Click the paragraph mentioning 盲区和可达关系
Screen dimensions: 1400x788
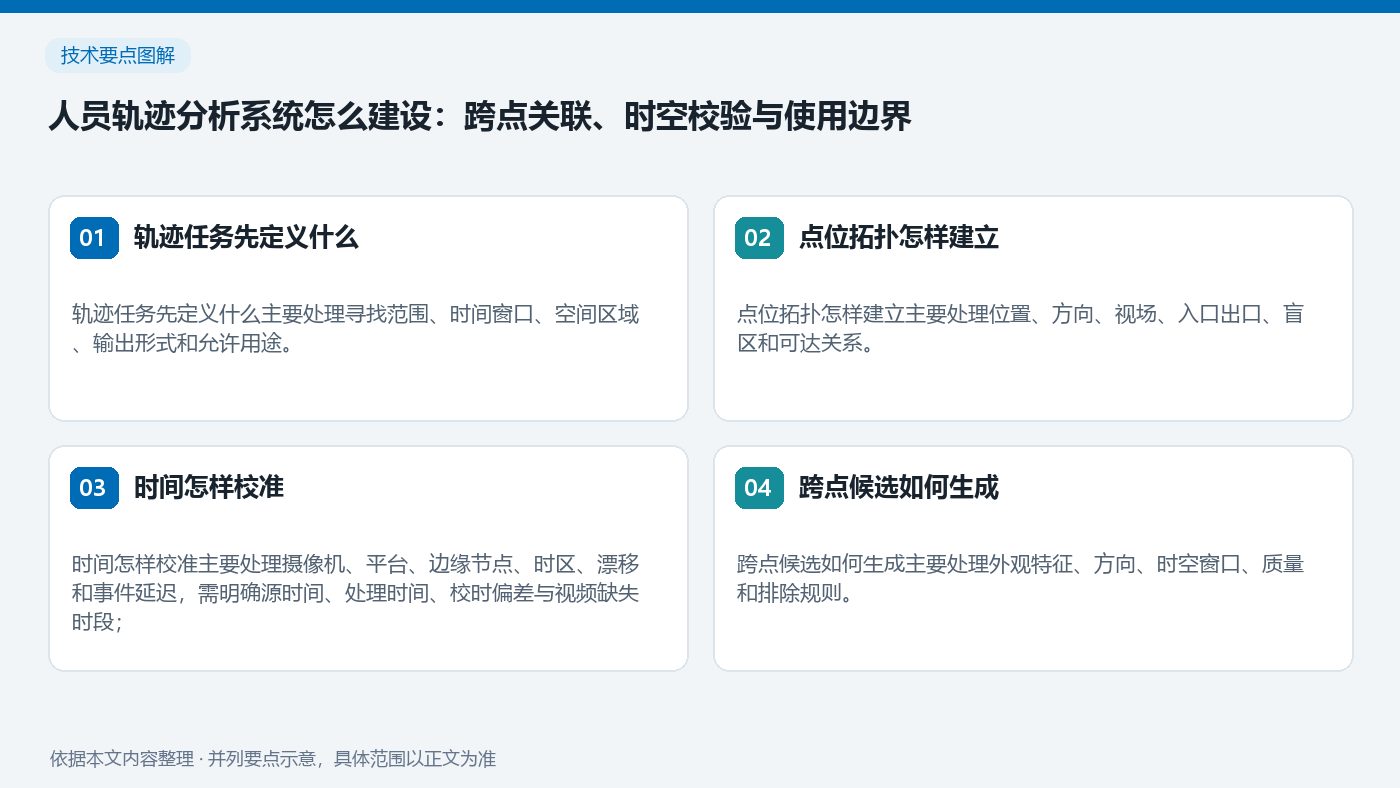[x=1020, y=329]
